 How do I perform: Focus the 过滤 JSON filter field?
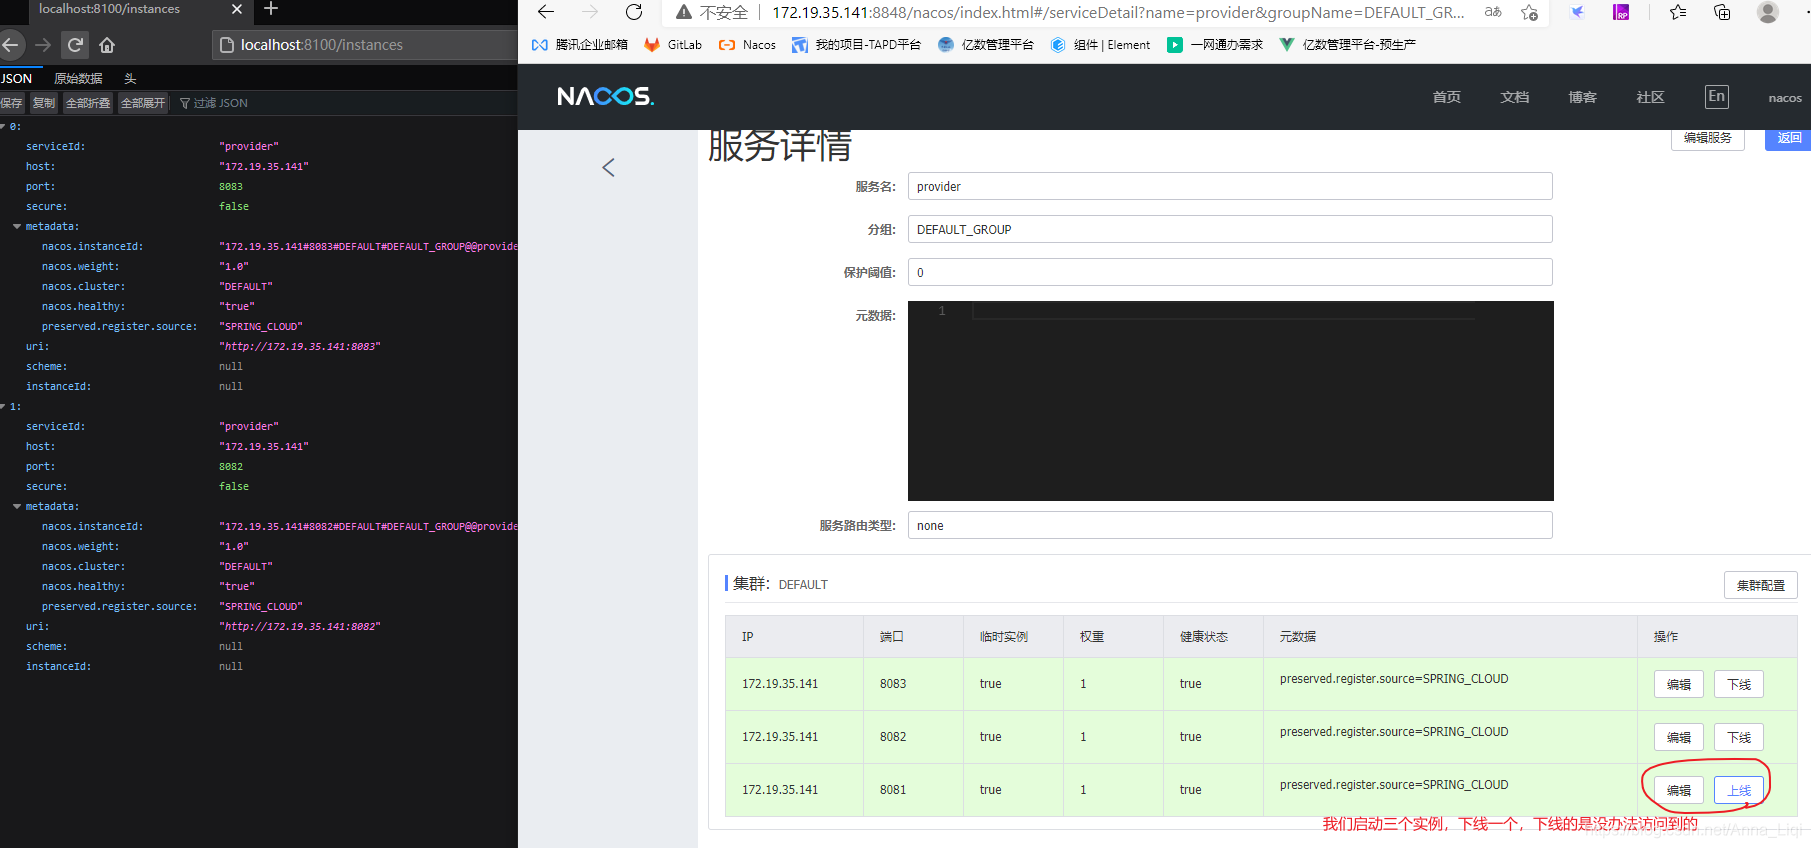[220, 103]
